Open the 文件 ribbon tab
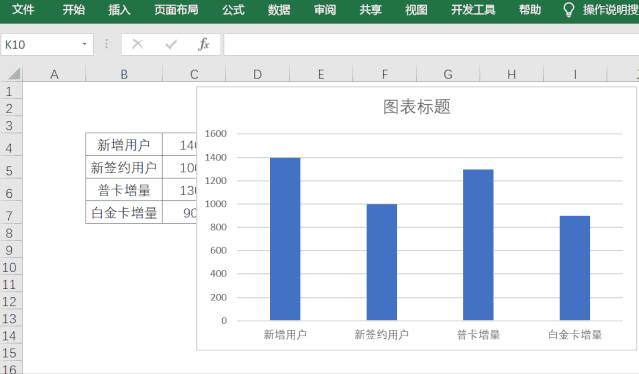This screenshot has height=374, width=639. click(x=23, y=9)
